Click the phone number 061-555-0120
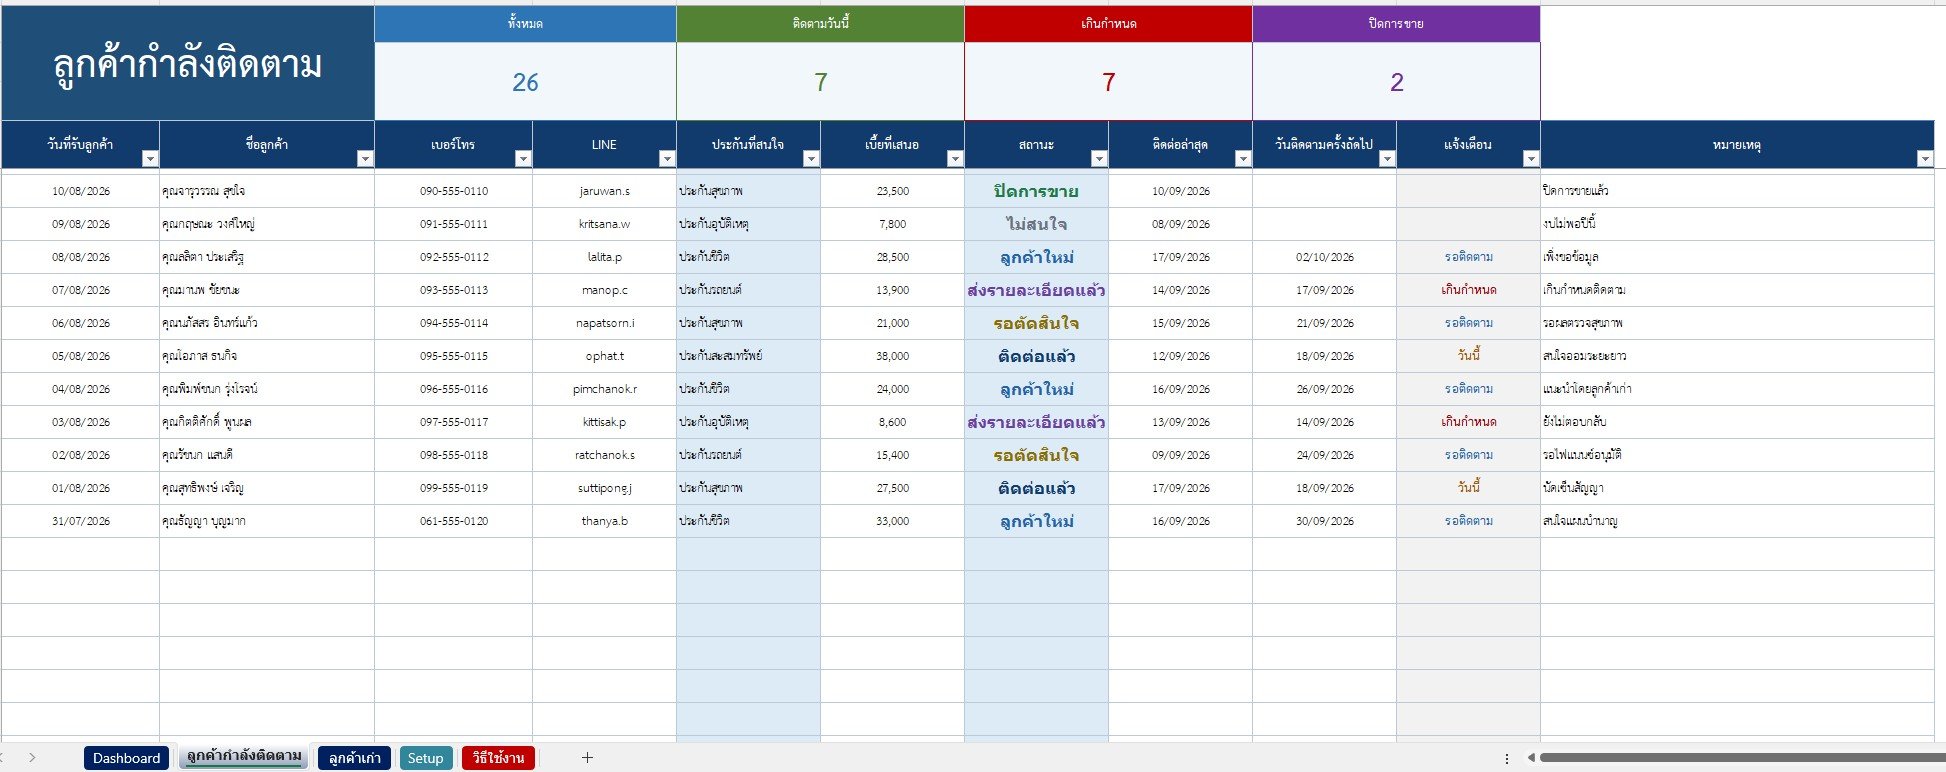Screen dimensions: 1946x772 pos(454,521)
